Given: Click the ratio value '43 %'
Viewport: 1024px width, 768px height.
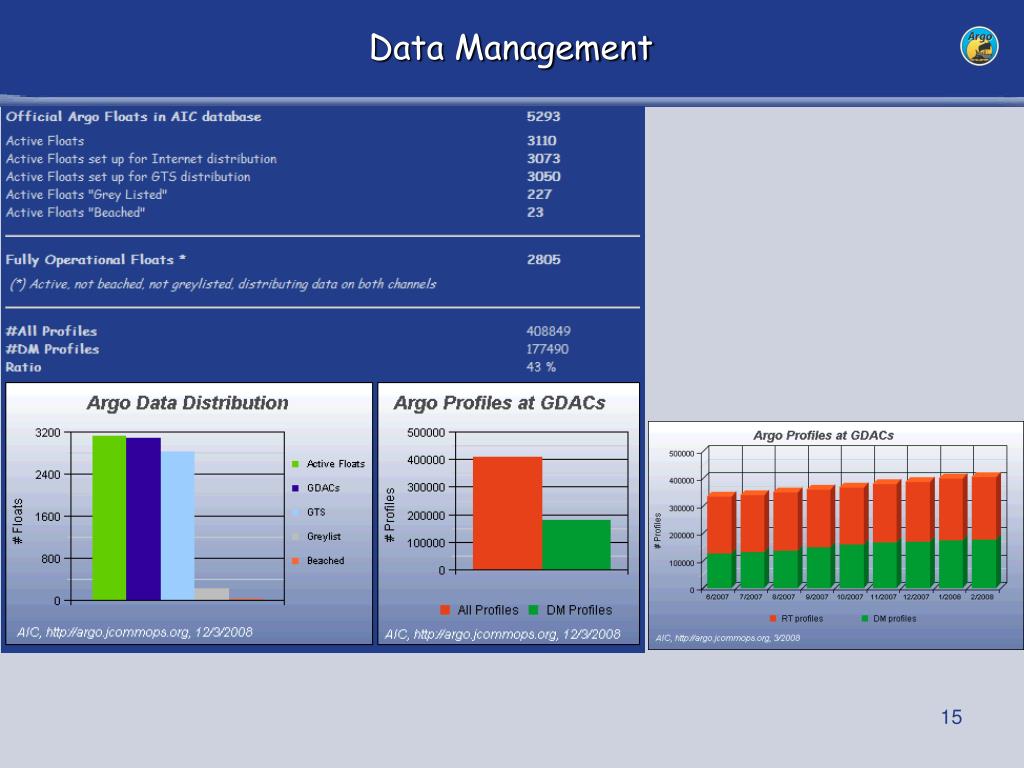Looking at the screenshot, I should pyautogui.click(x=541, y=367).
